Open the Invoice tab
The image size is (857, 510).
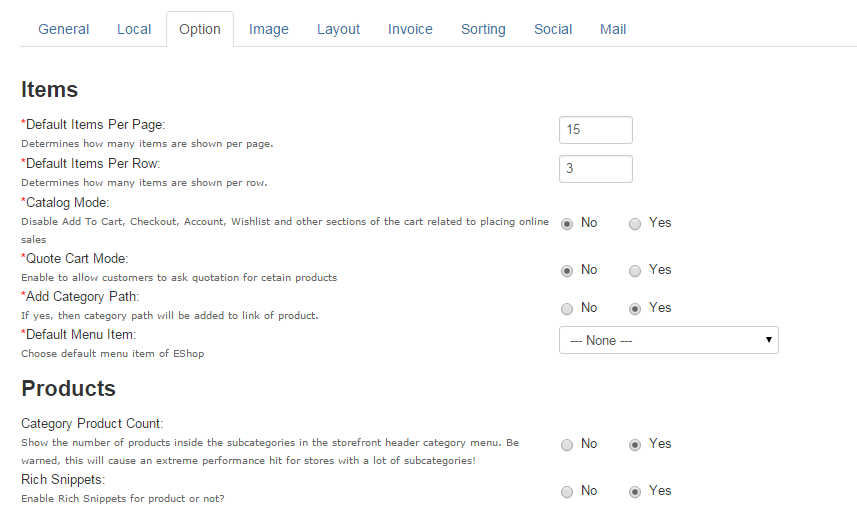click(x=410, y=29)
